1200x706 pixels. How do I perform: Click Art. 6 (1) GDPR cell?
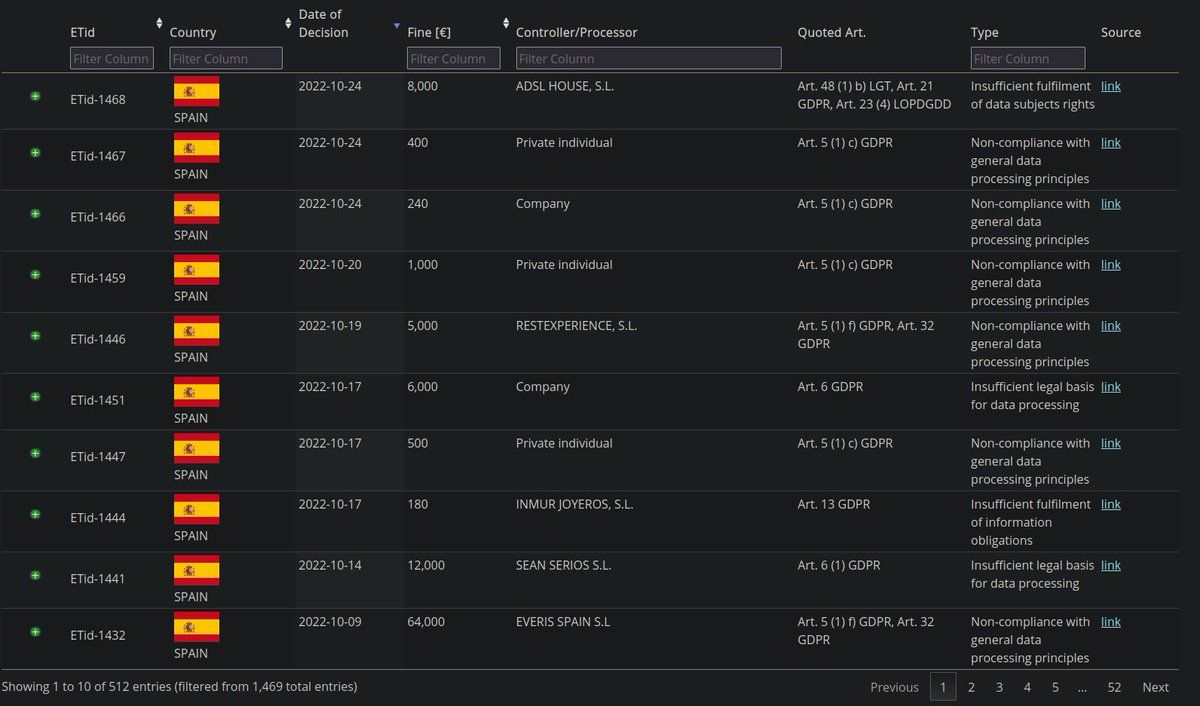[x=839, y=565]
